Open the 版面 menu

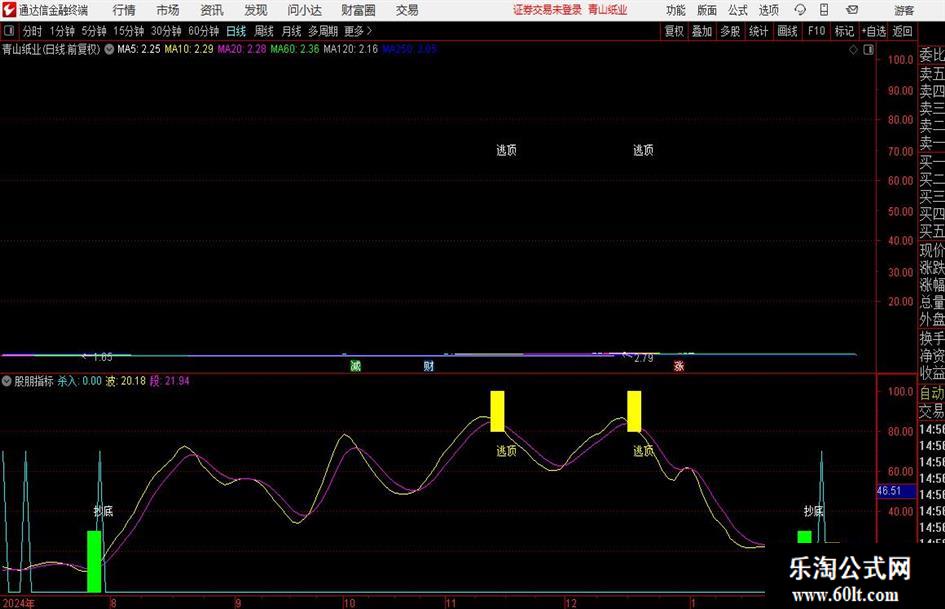706,10
